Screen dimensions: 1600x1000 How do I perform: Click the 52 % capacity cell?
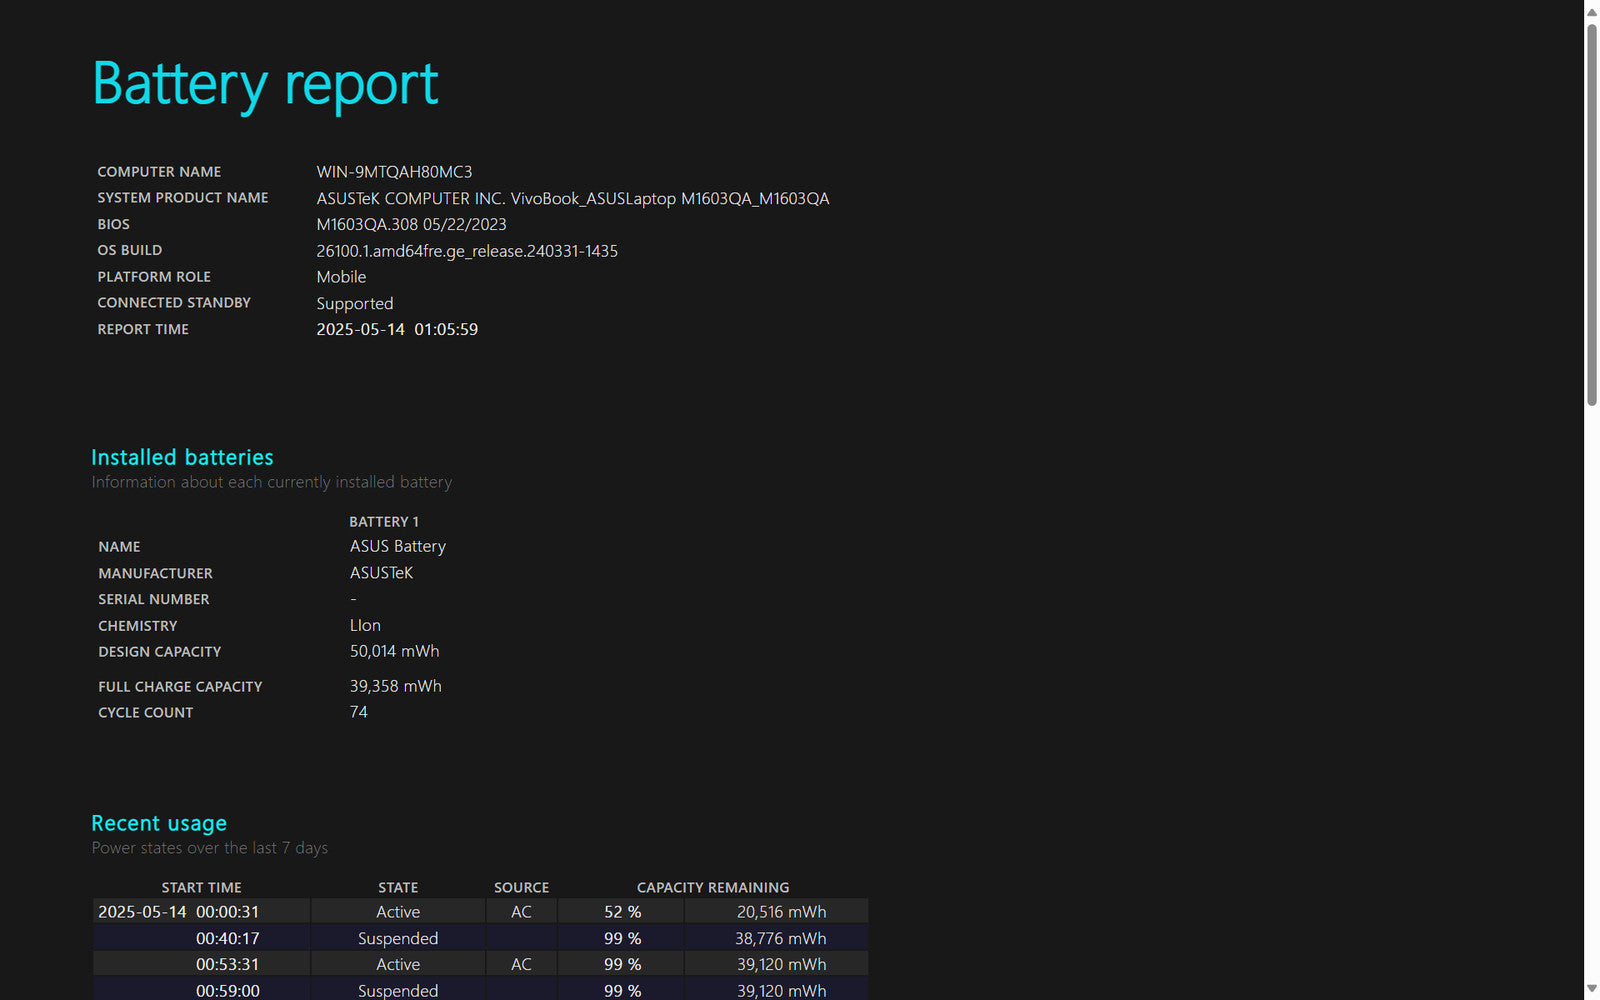click(x=622, y=912)
